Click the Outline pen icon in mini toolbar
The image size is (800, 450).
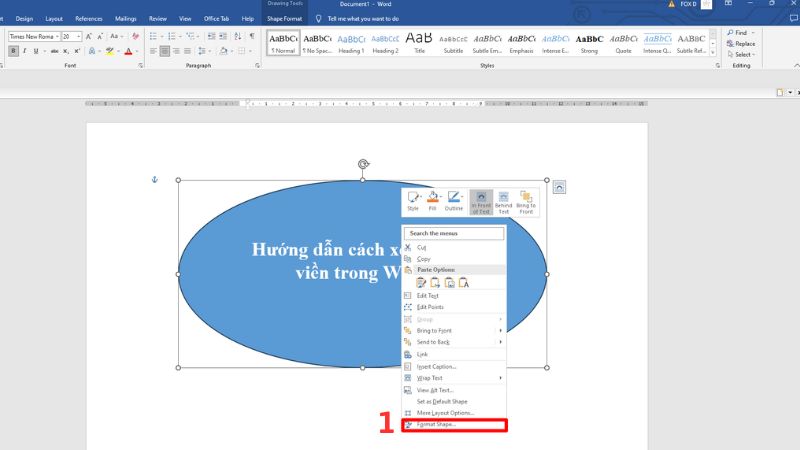coord(454,201)
